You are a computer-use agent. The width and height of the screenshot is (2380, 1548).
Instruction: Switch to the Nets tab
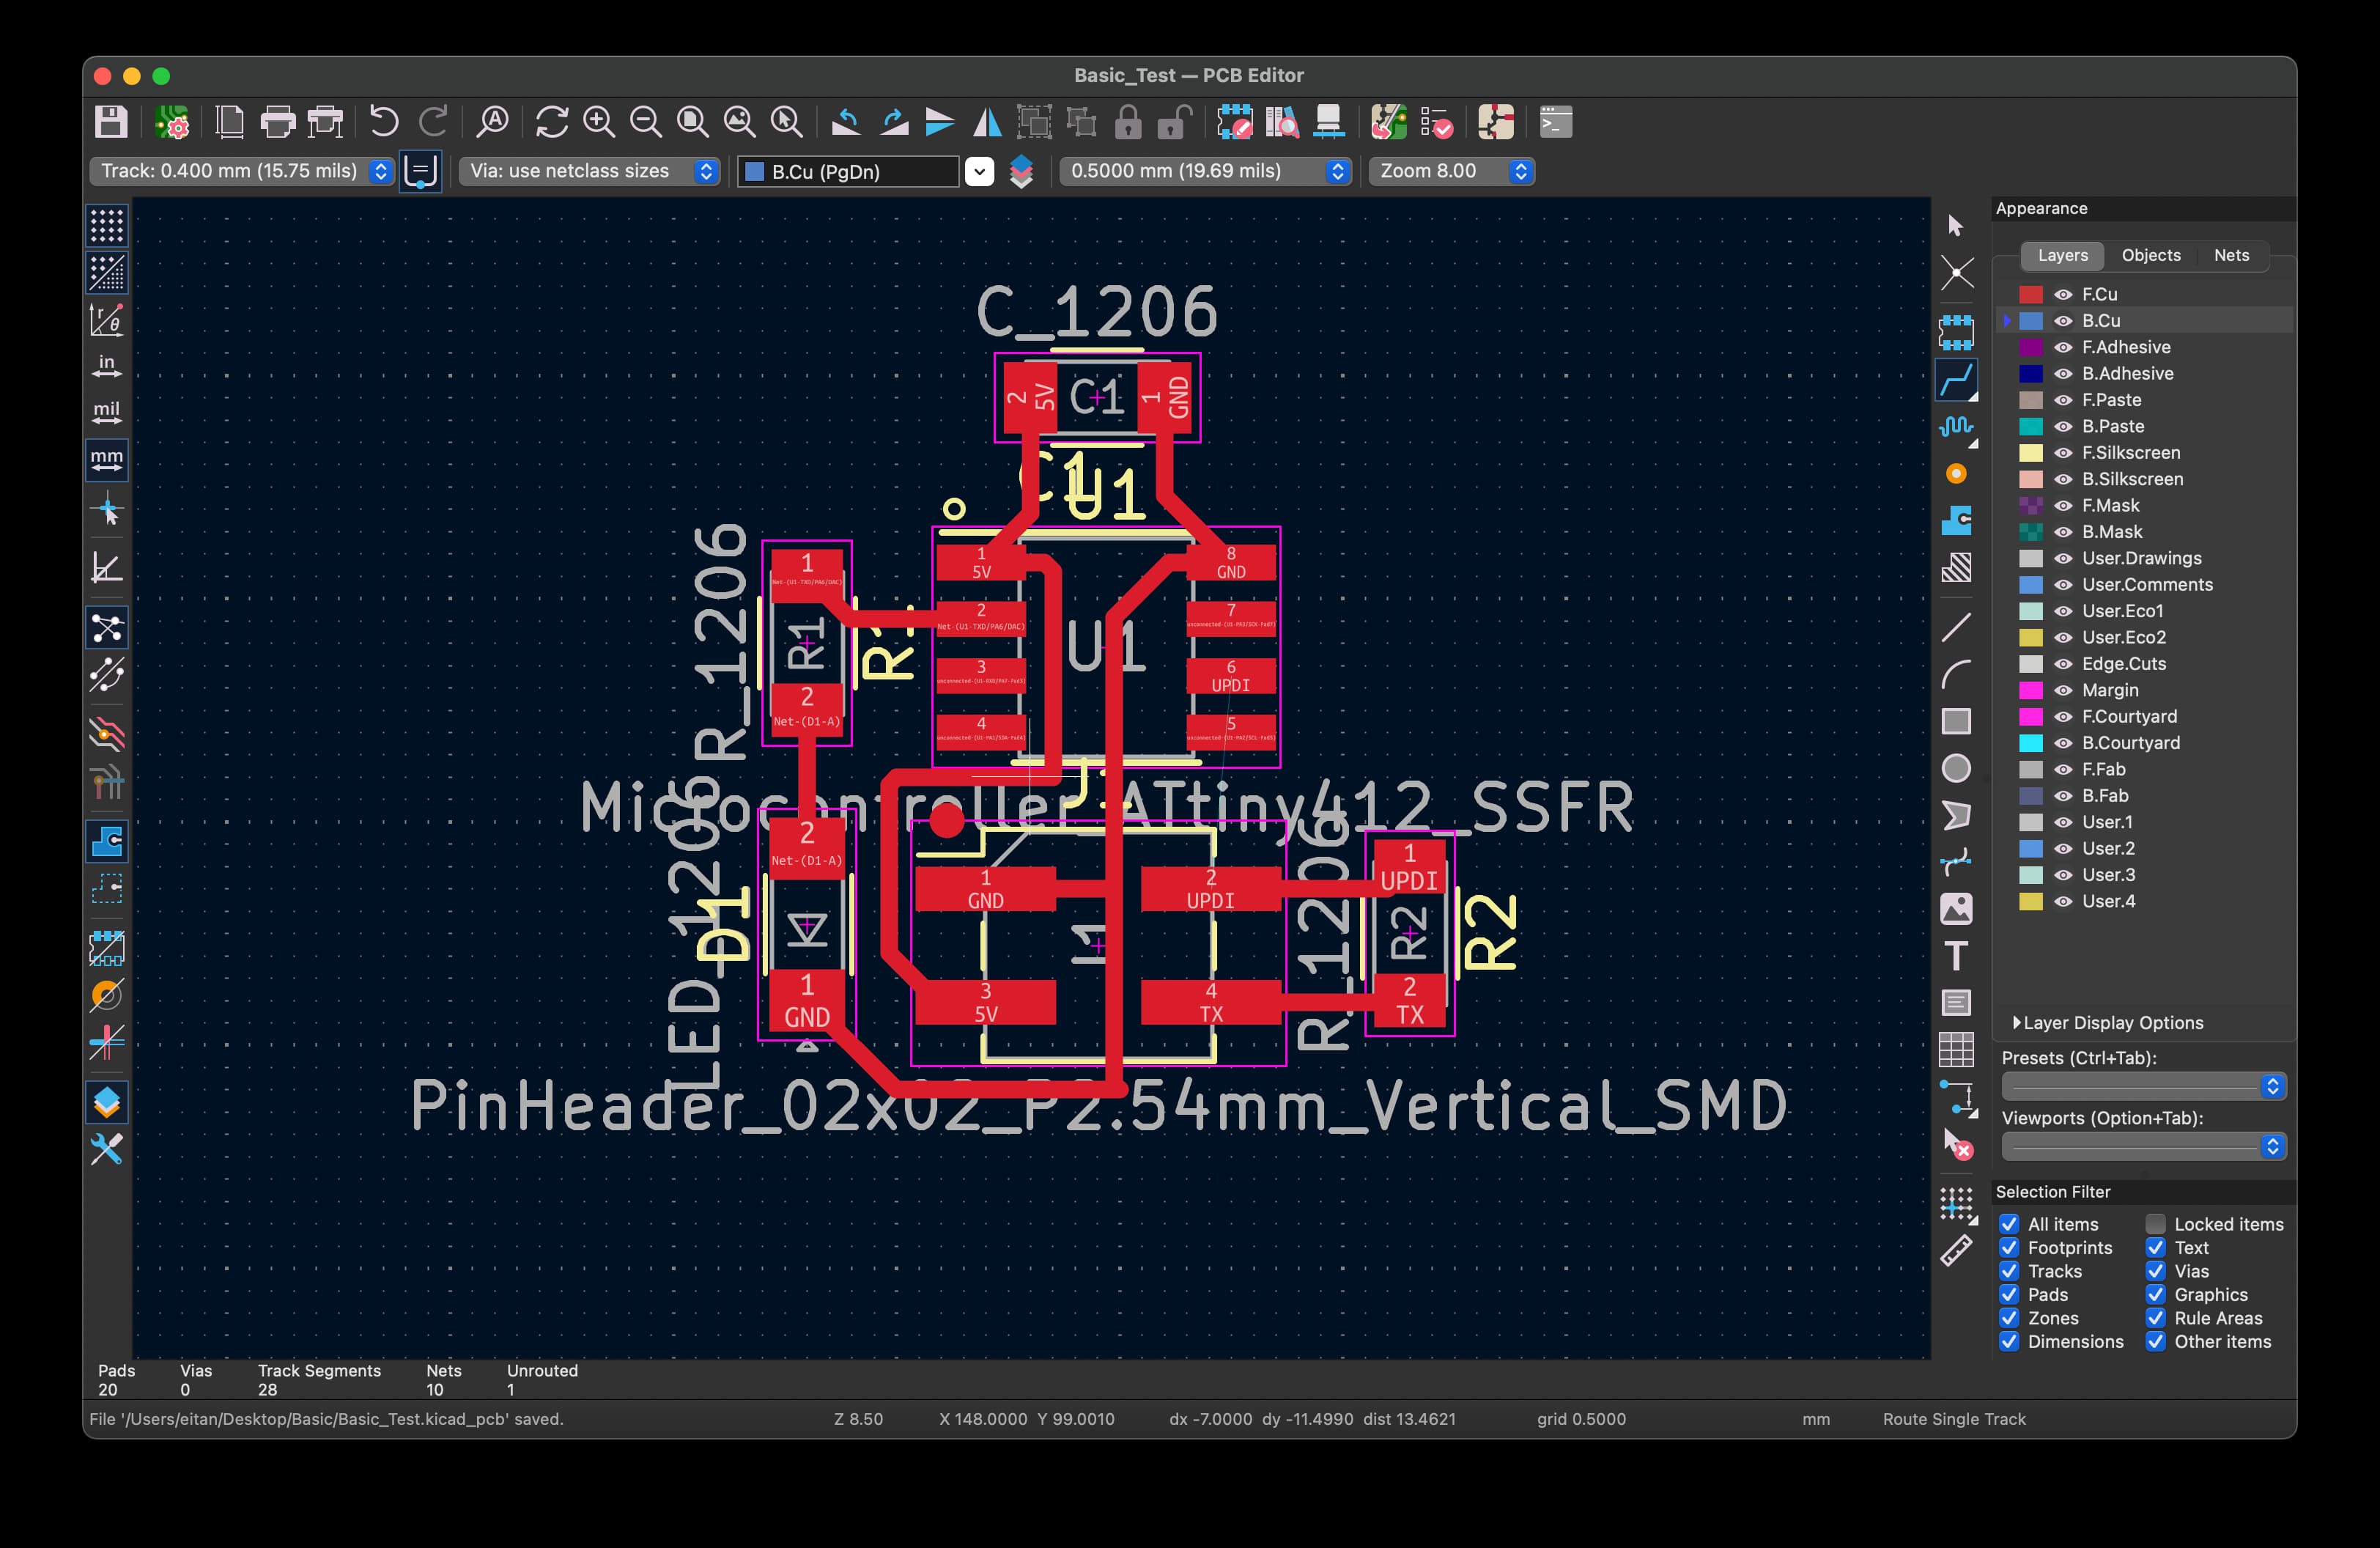point(2230,255)
